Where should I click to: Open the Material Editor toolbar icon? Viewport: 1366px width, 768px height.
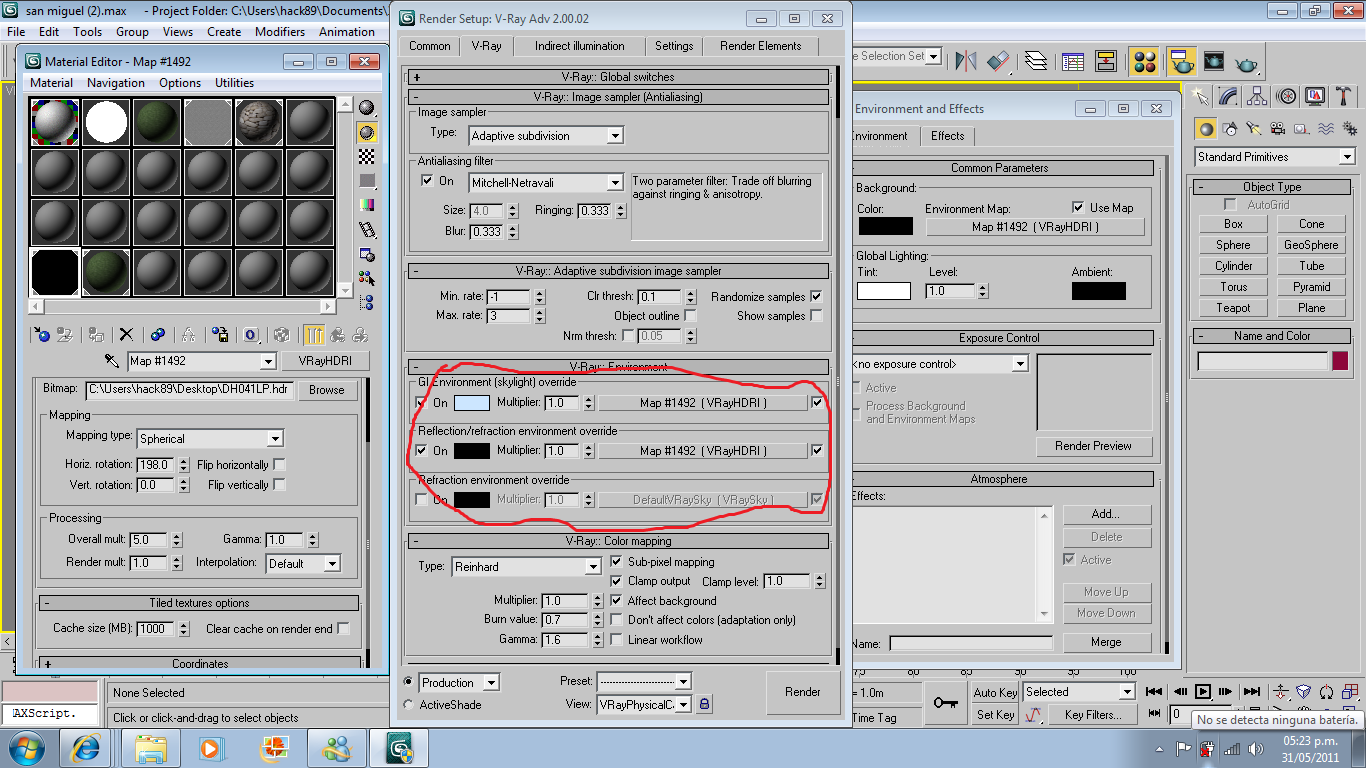(1146, 61)
